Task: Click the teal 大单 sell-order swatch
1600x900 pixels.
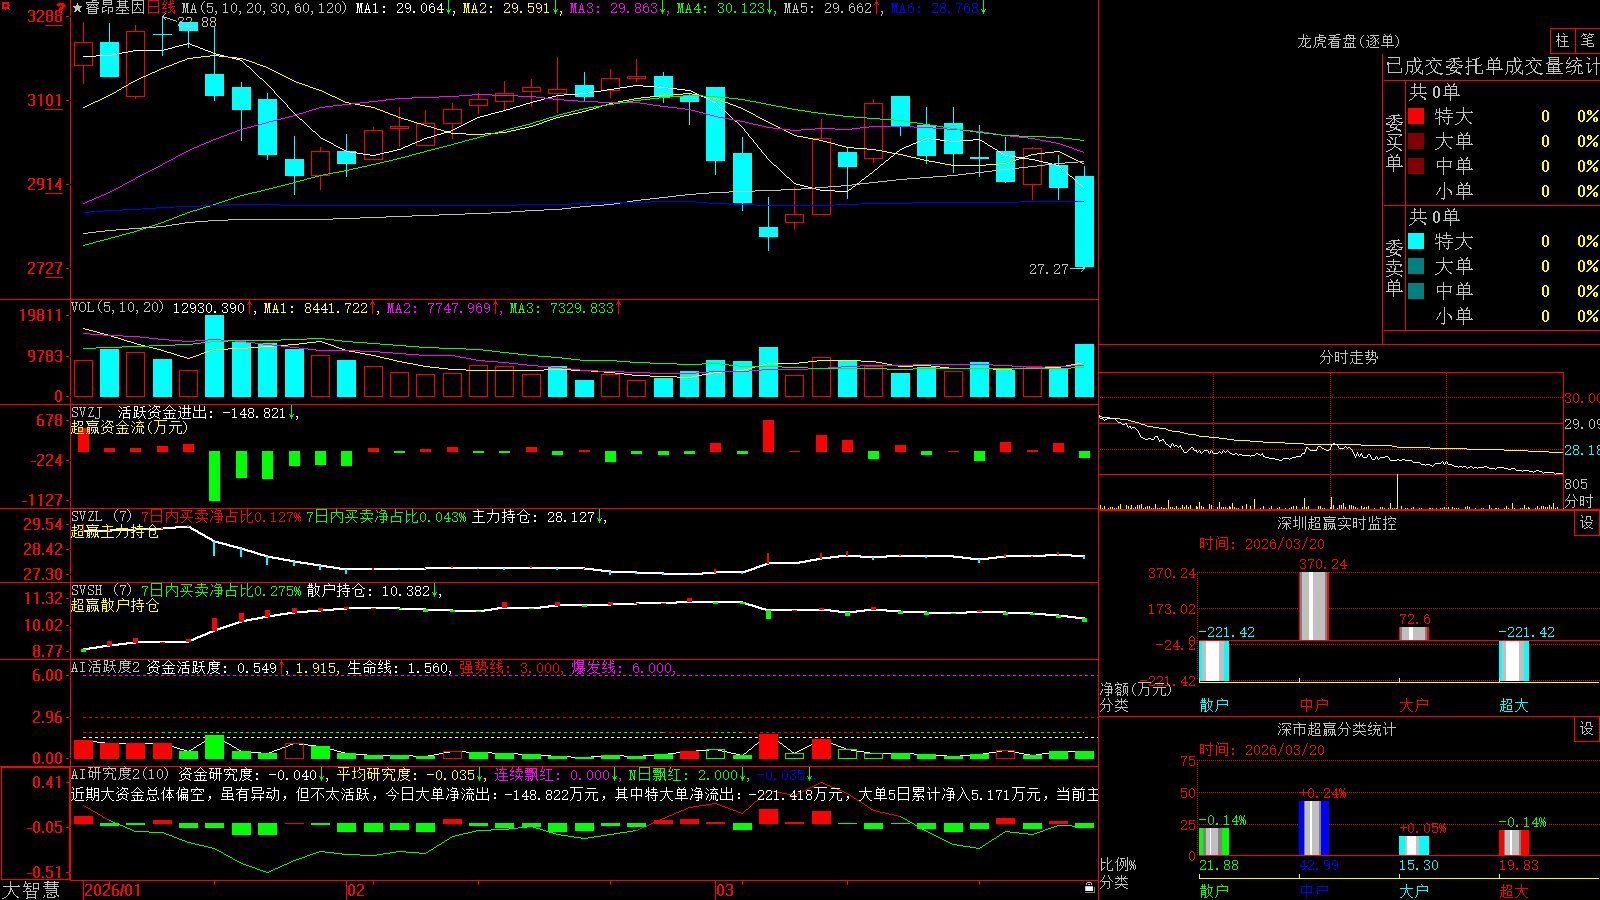Action: pyautogui.click(x=1416, y=266)
